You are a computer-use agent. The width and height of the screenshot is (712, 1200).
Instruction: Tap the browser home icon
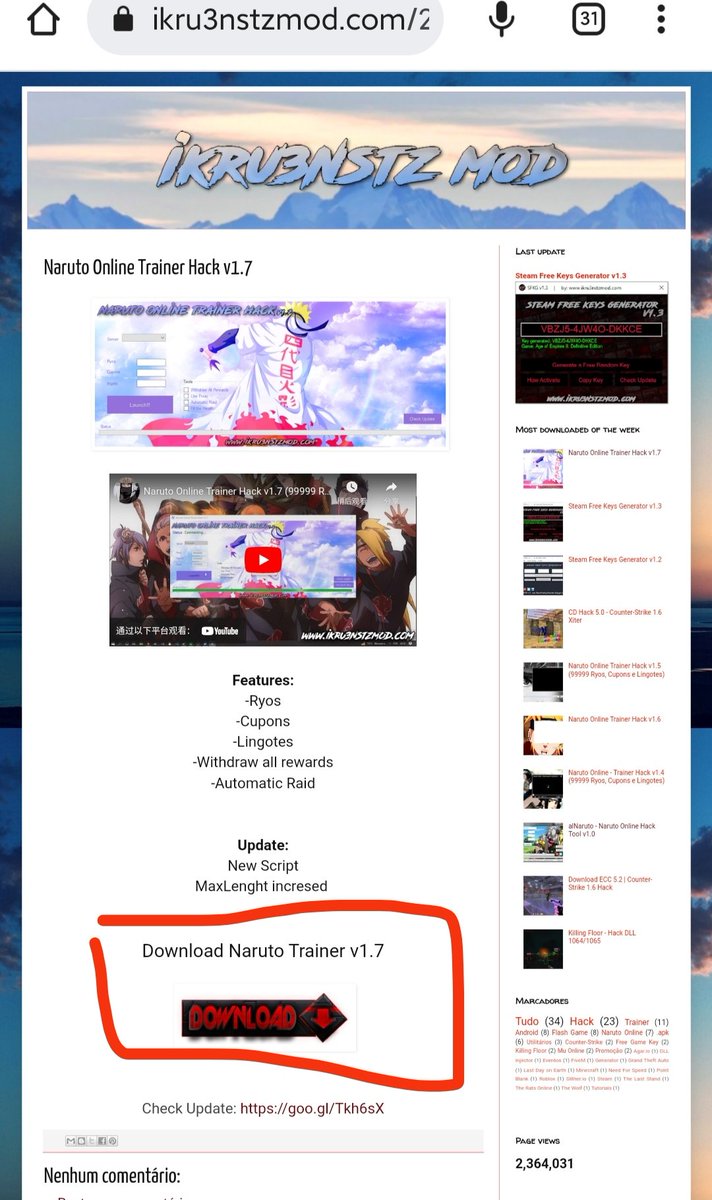pos(44,19)
